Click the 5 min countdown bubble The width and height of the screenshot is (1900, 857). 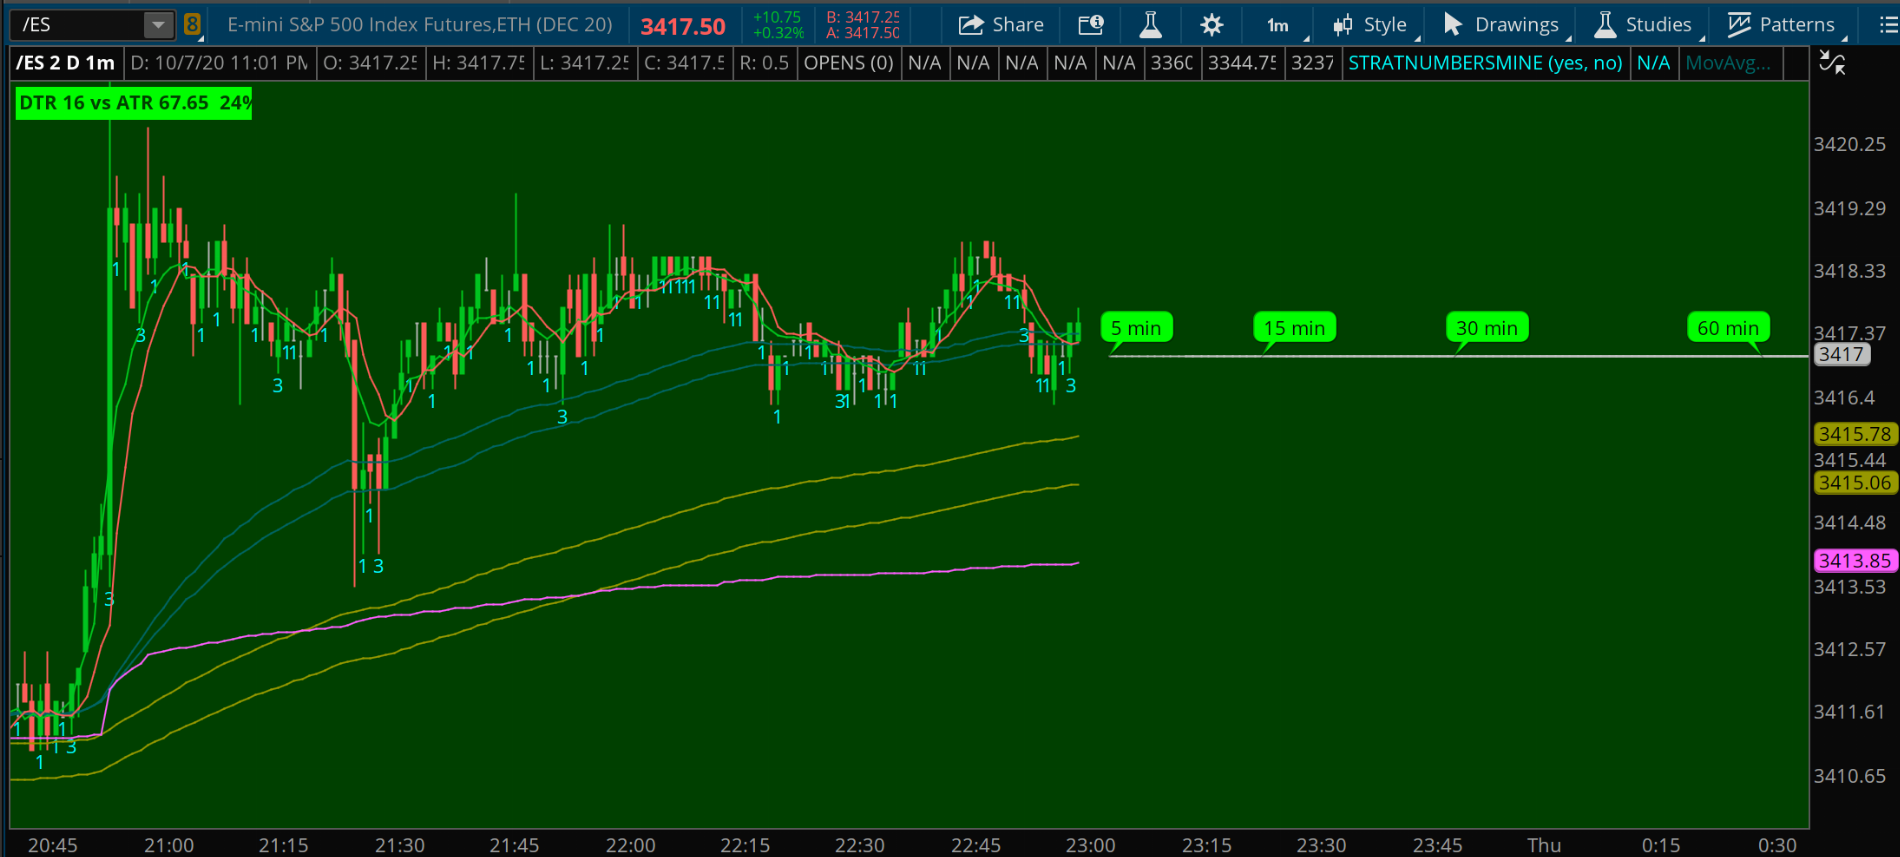coord(1136,328)
